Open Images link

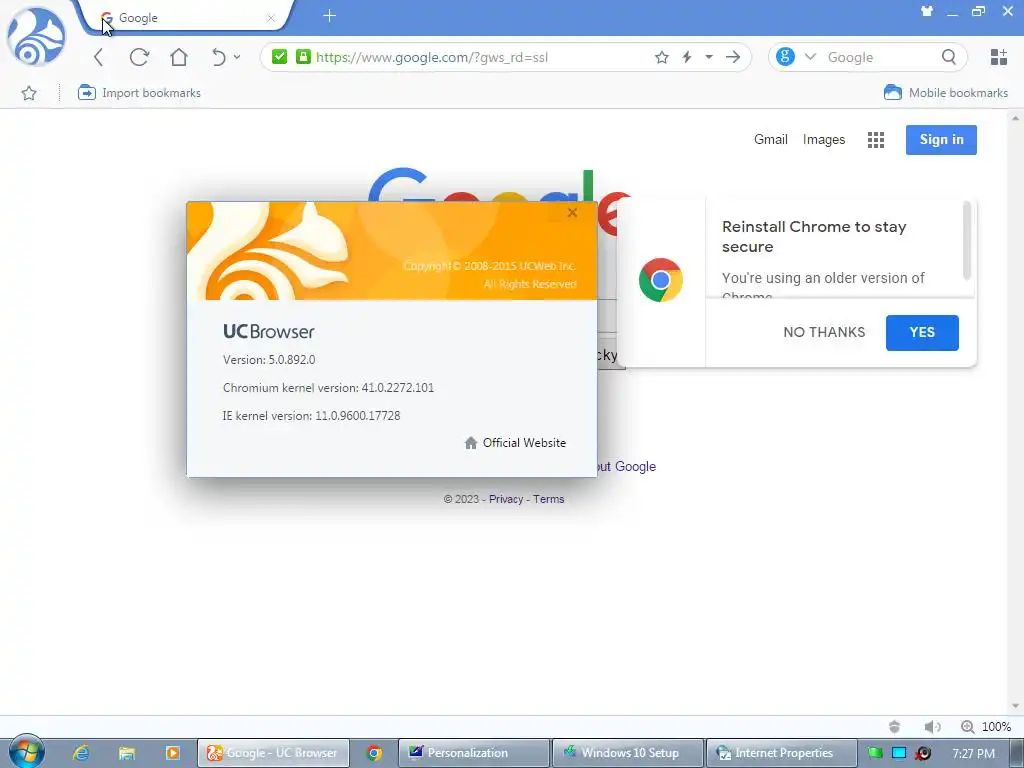tap(824, 139)
